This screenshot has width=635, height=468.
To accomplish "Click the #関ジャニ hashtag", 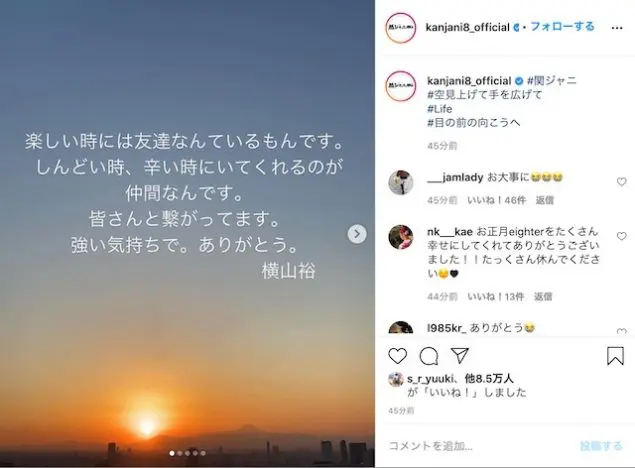I will pyautogui.click(x=551, y=81).
